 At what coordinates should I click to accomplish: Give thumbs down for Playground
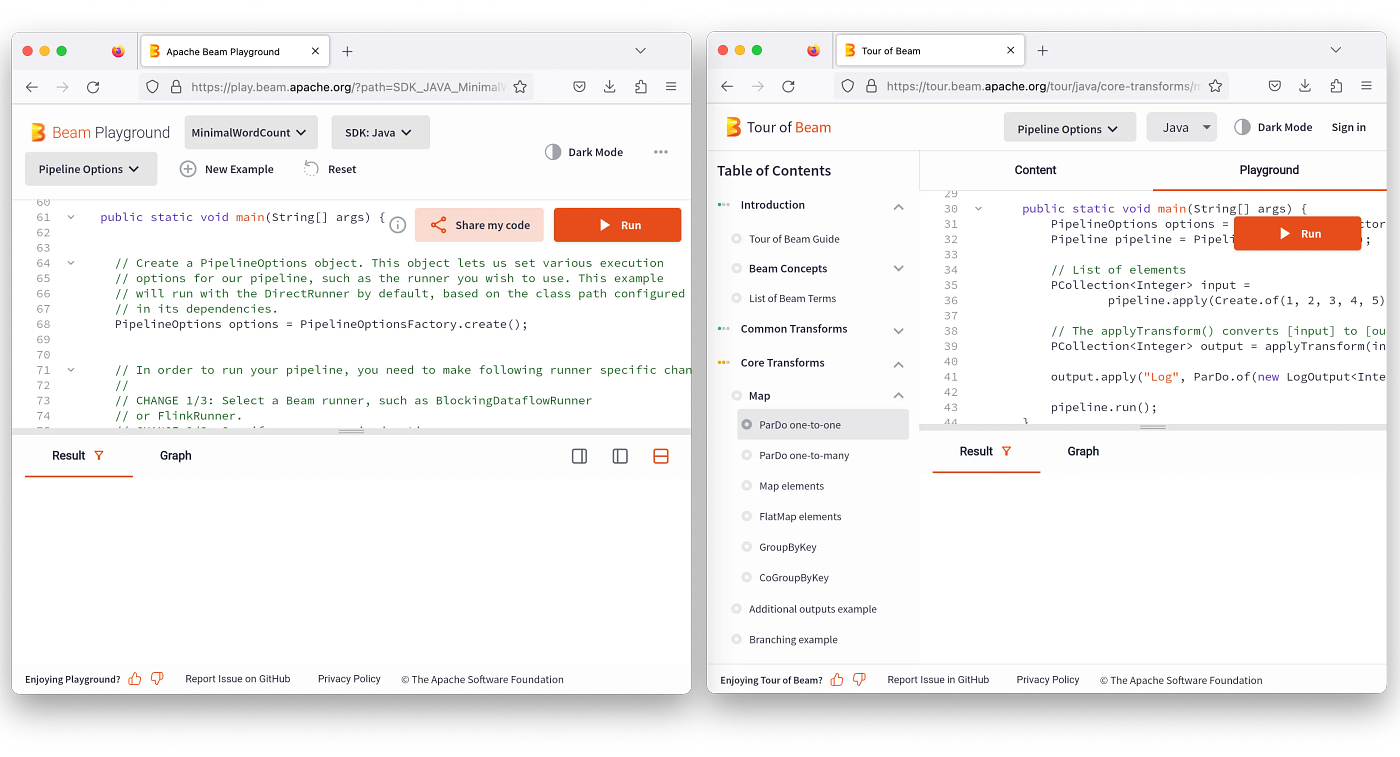point(157,679)
